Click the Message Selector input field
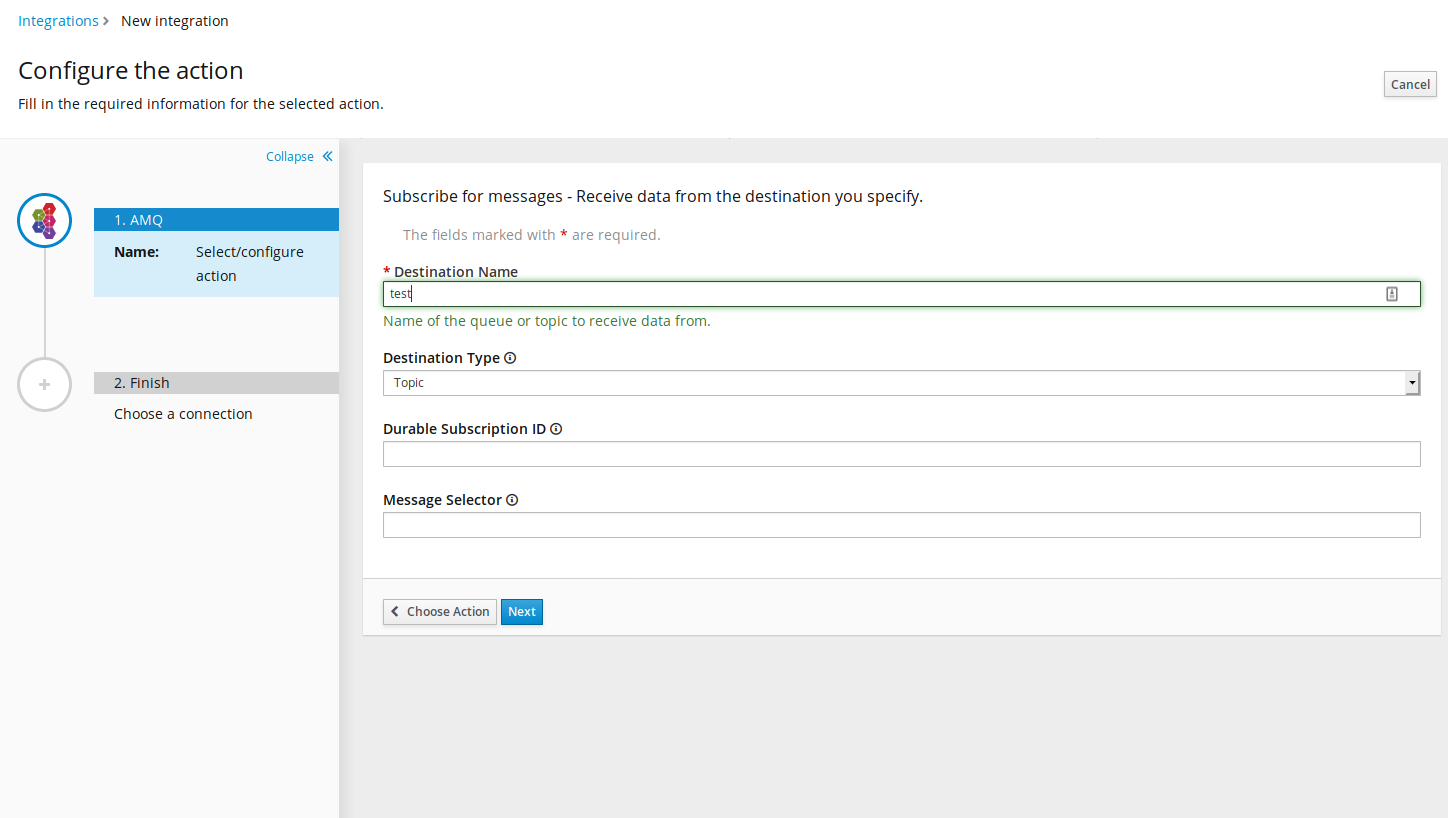1448x818 pixels. 902,525
